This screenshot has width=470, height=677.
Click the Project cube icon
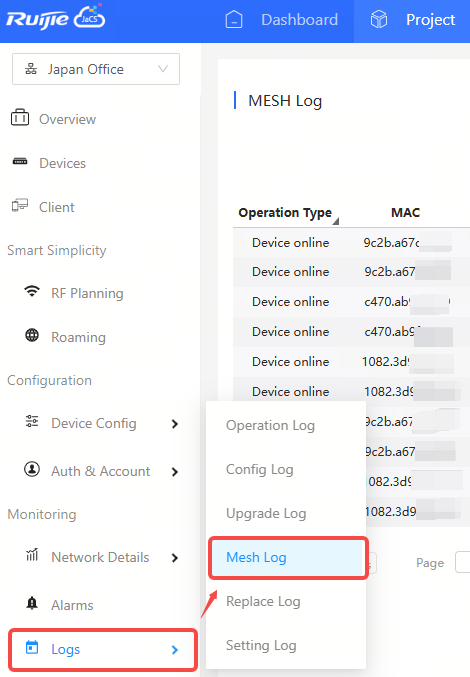coord(379,19)
